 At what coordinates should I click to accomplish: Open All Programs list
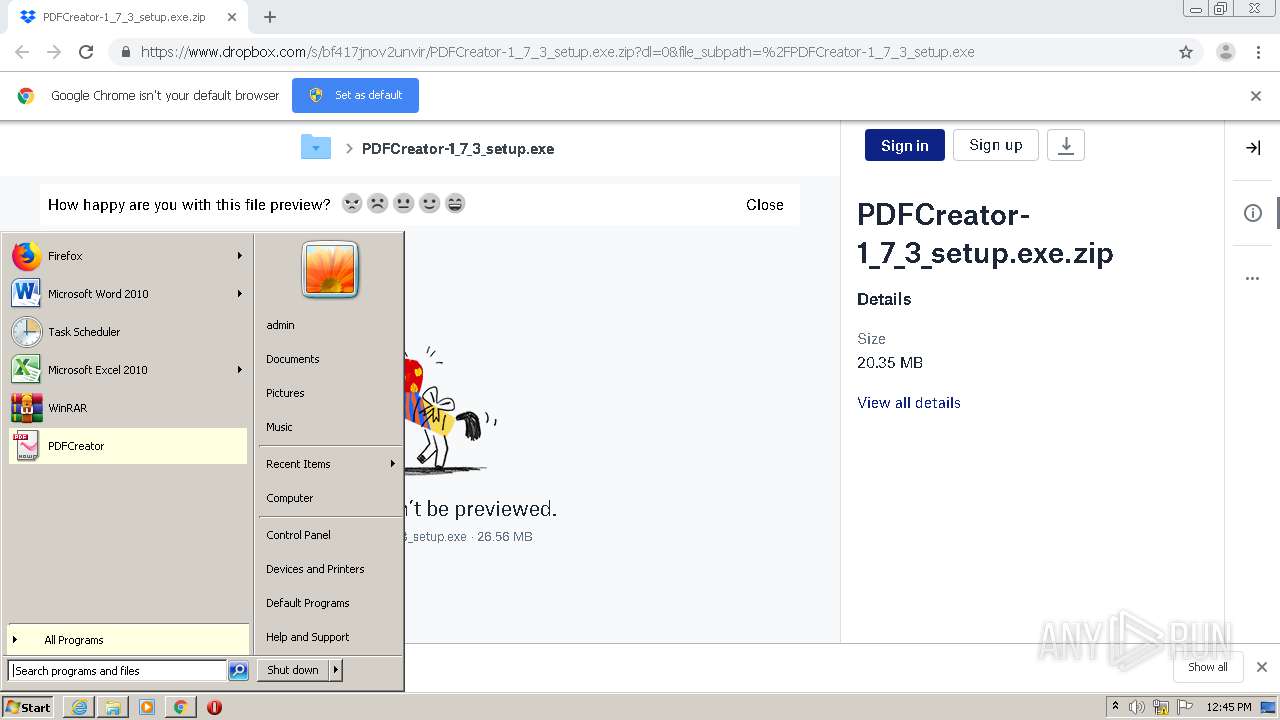pos(128,640)
